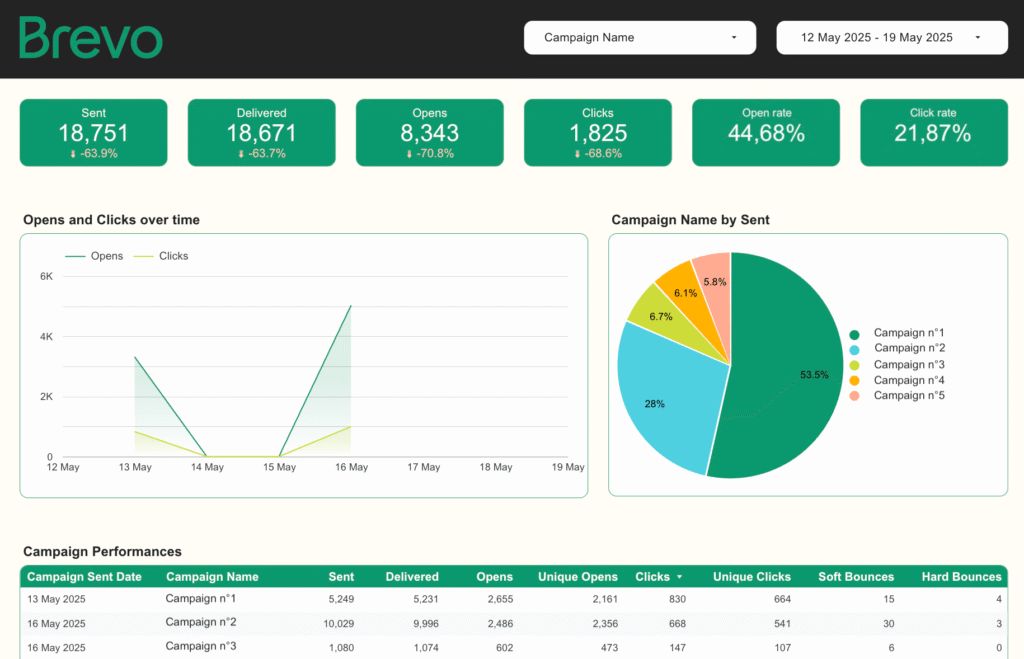Screen dimensions: 1024x659
Task: Select the Open rate KPI card
Action: click(765, 132)
